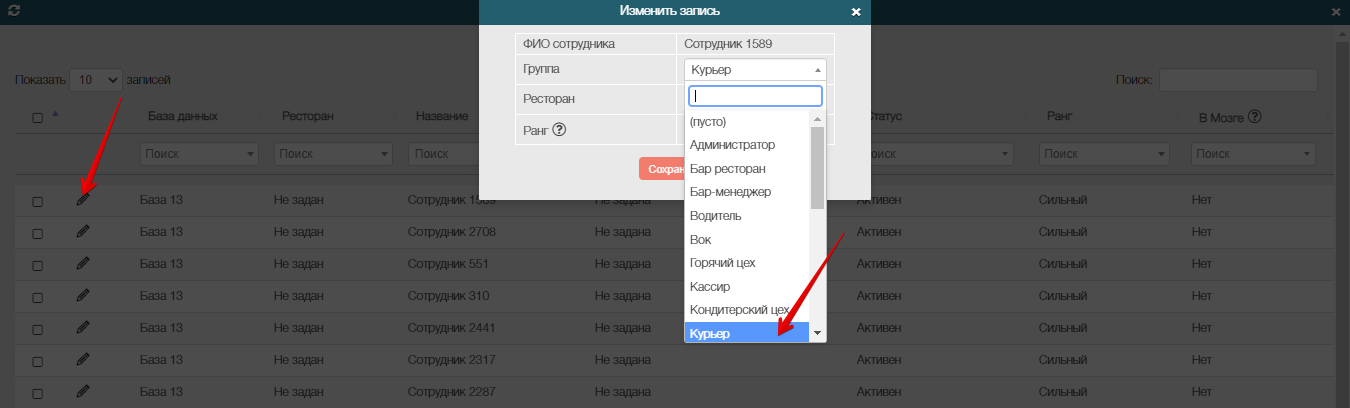Viewport: 1350px width, 408px height.
Task: Click help icon beside В Мозге header
Action: [x=1254, y=117]
